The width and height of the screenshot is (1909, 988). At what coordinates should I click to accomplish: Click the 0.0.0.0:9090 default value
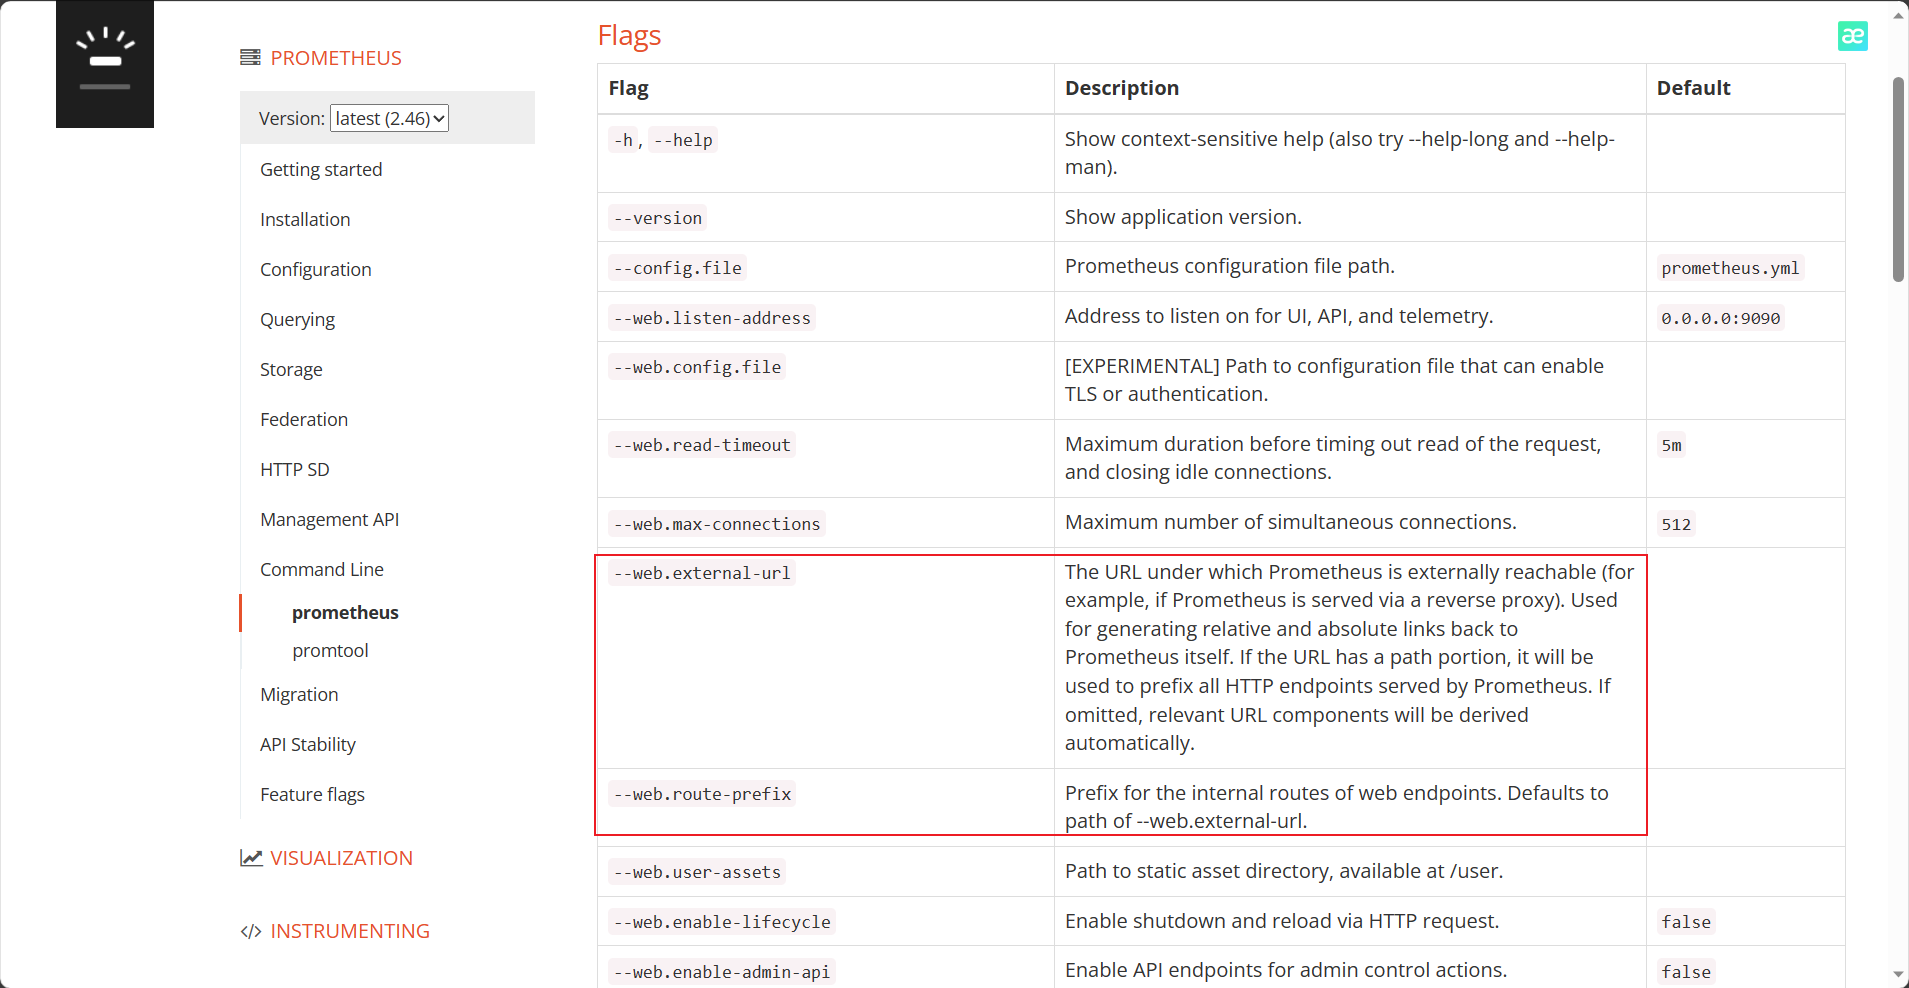[1720, 318]
